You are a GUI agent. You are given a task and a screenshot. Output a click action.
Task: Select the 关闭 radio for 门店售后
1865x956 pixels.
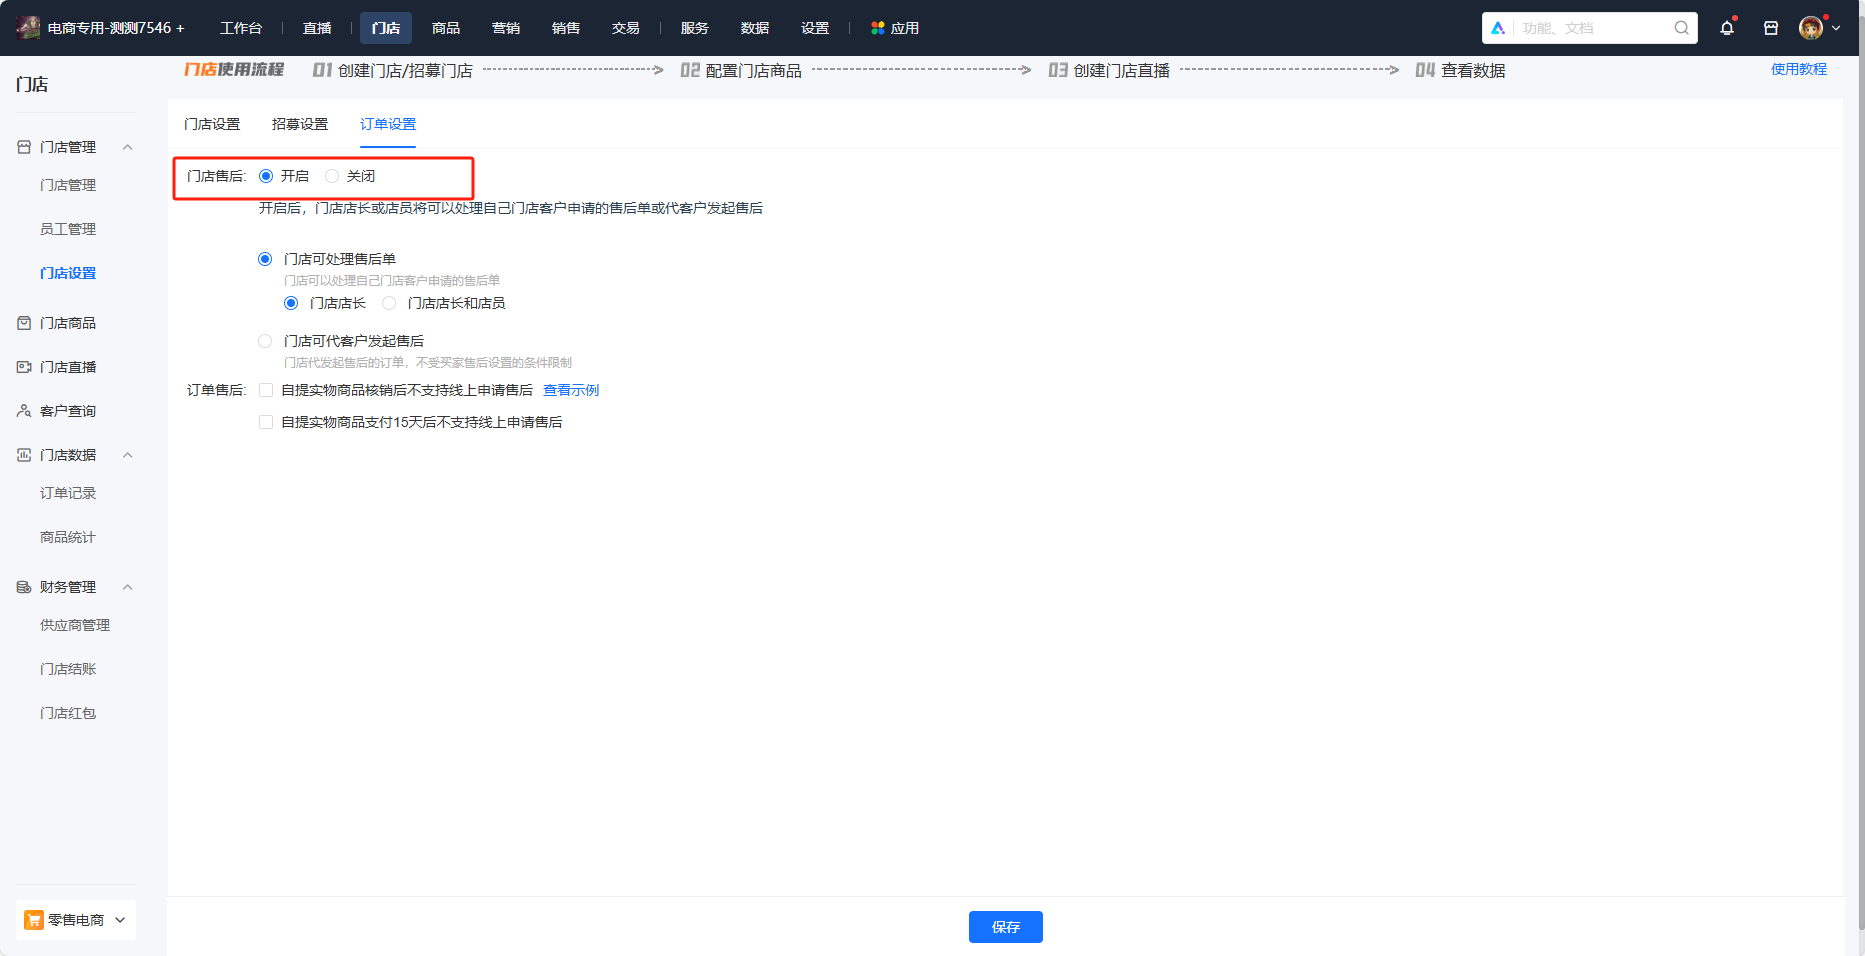click(x=332, y=176)
